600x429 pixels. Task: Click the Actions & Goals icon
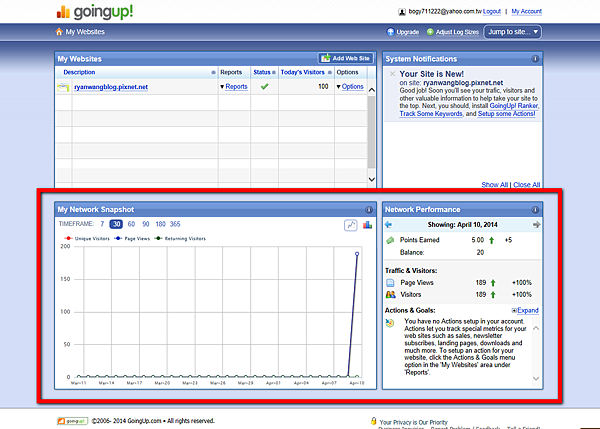pos(390,323)
